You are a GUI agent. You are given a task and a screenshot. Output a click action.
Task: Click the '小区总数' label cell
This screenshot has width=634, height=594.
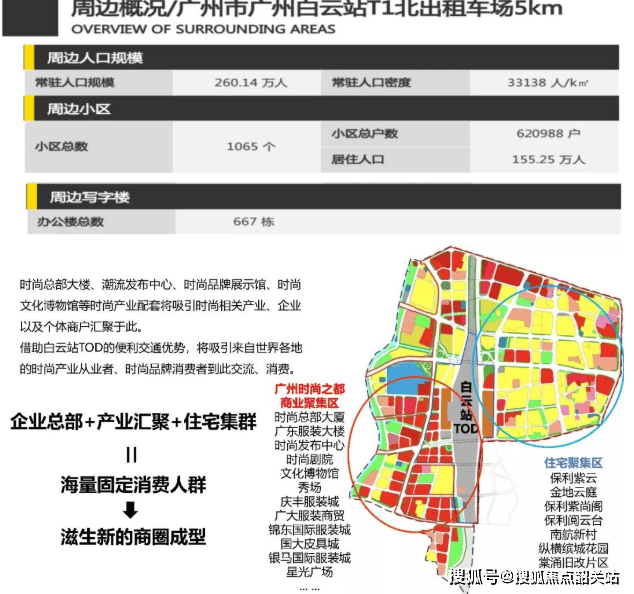(x=99, y=147)
